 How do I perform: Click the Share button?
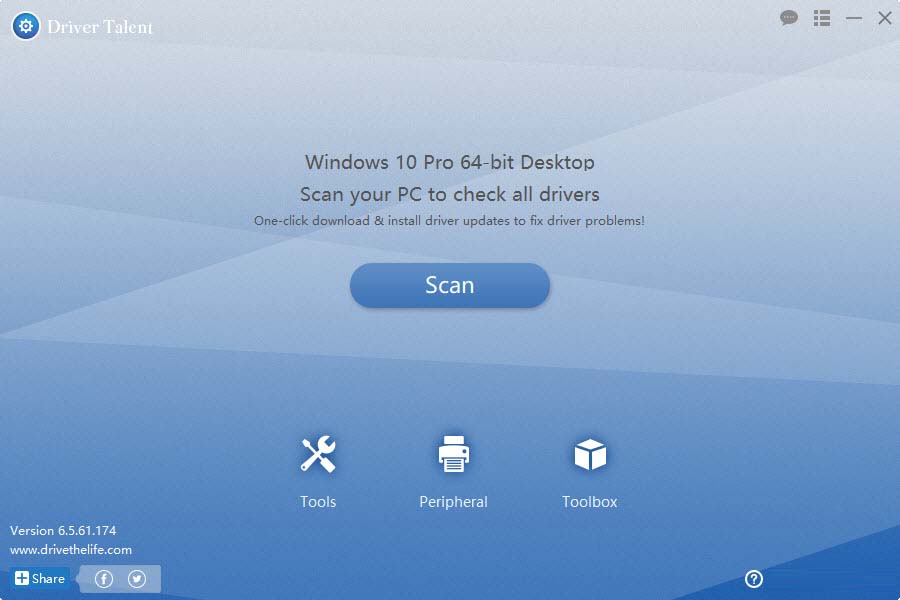[x=40, y=578]
